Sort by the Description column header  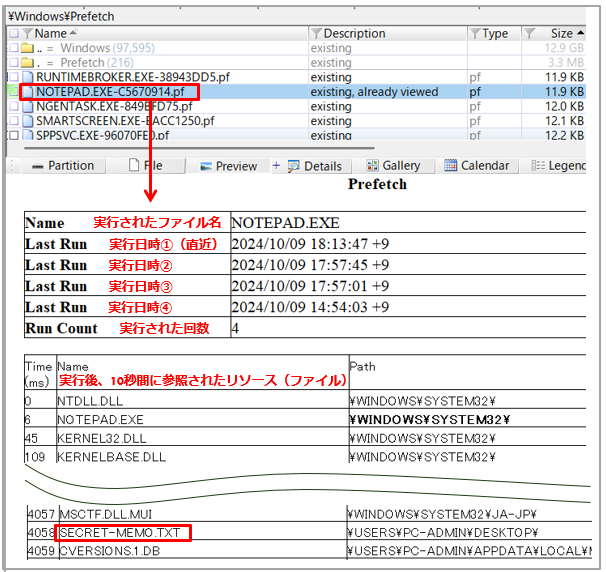[354, 34]
